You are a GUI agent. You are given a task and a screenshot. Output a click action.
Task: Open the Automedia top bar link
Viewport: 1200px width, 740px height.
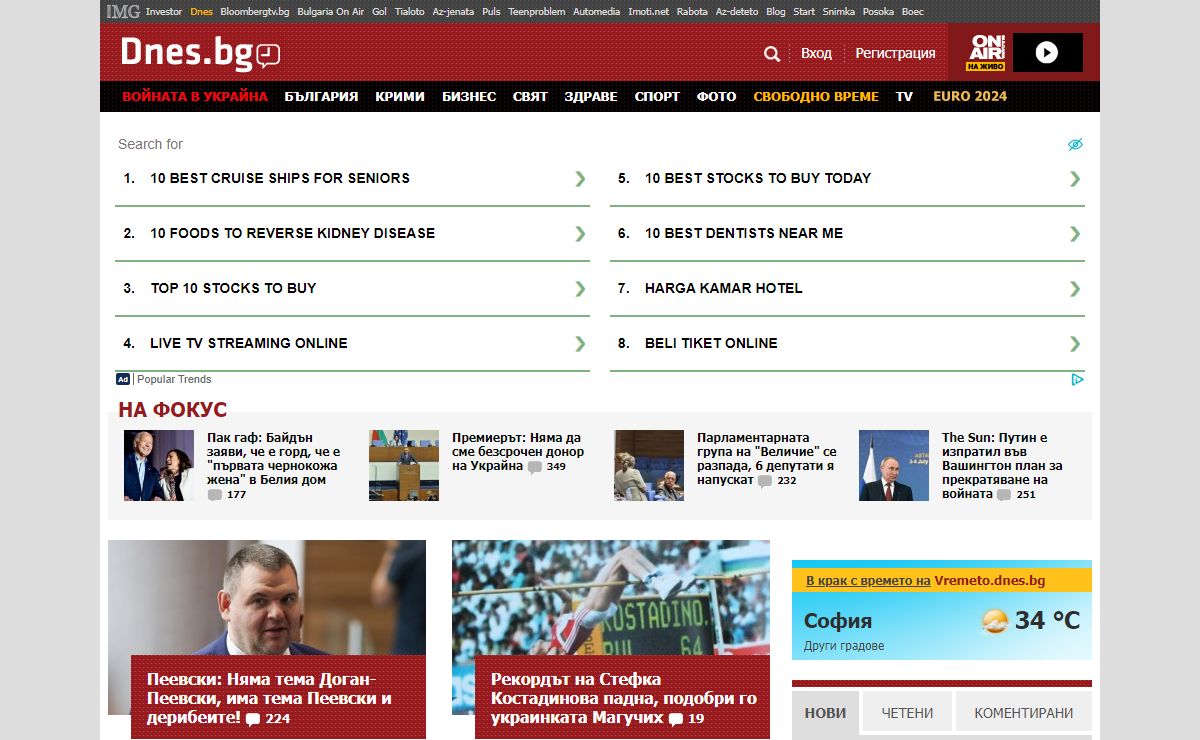pyautogui.click(x=597, y=12)
